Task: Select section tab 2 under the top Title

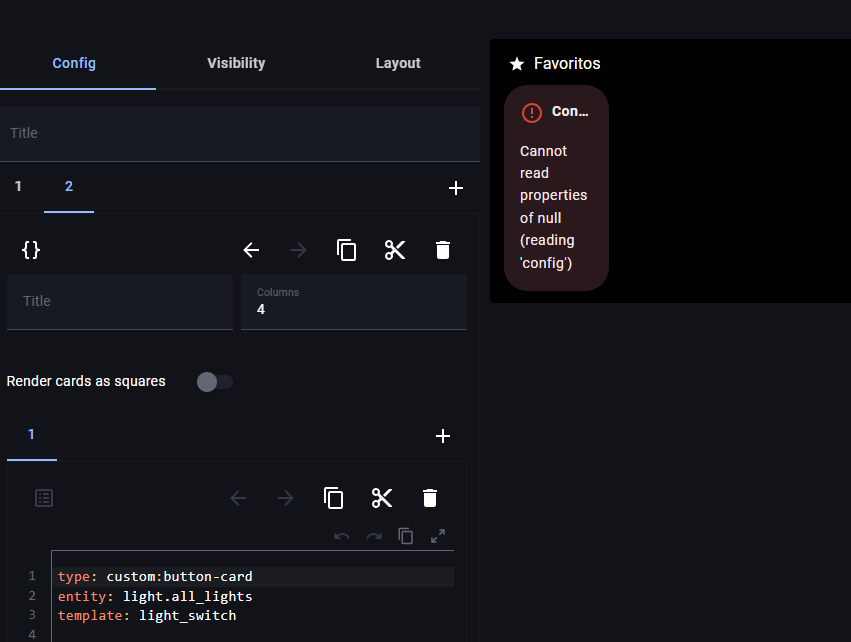Action: (x=69, y=187)
